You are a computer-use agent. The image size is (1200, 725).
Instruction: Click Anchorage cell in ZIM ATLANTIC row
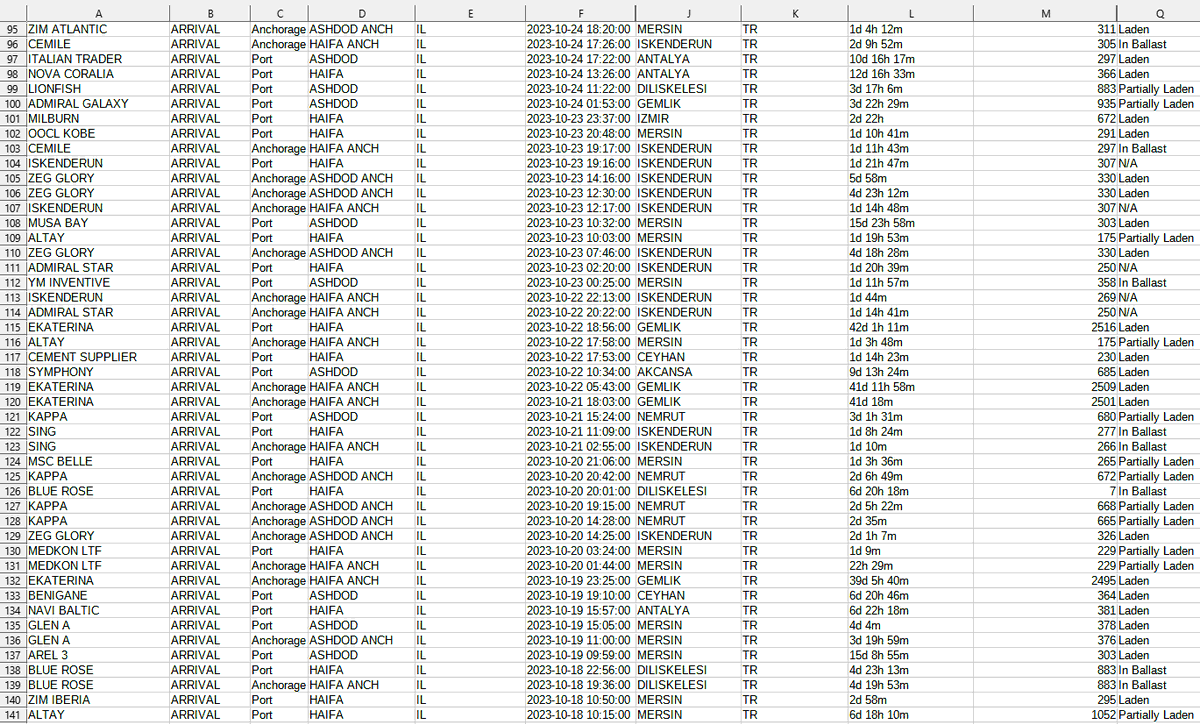click(x=279, y=30)
